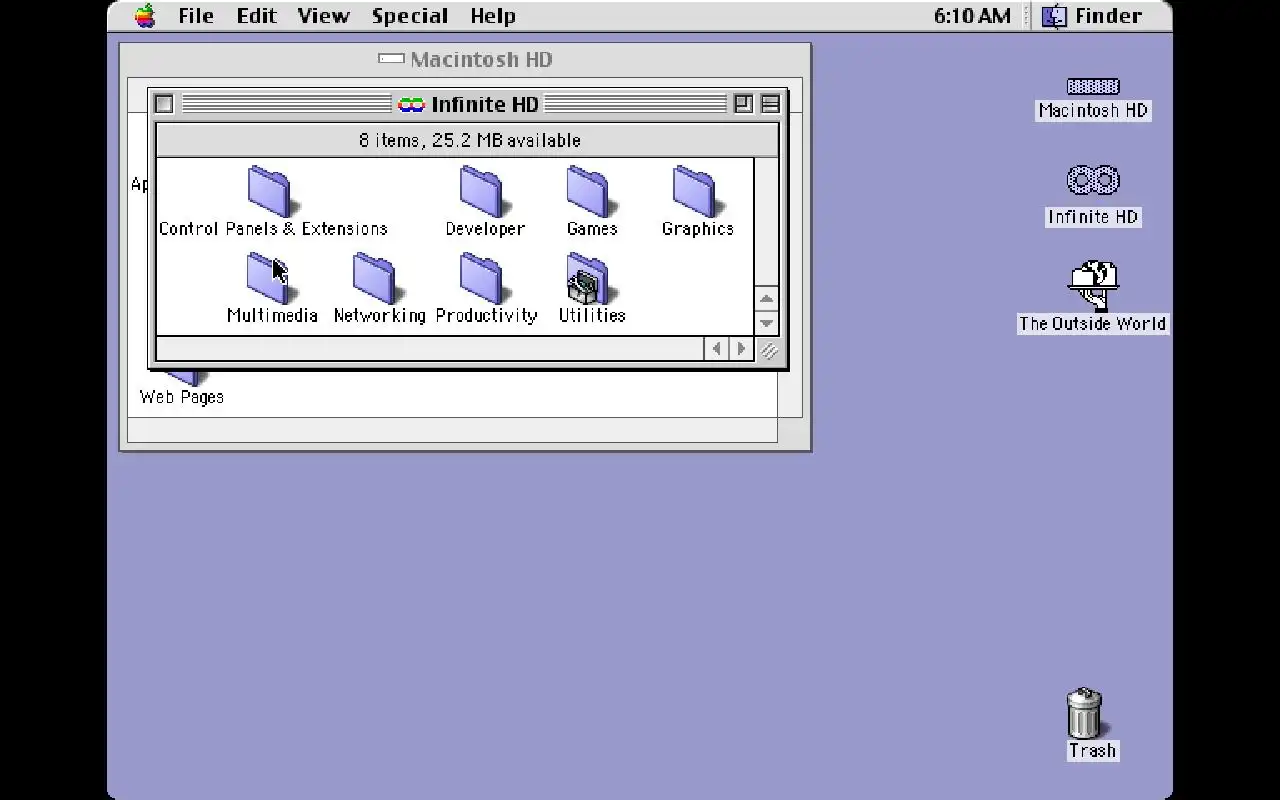Click the horizontal scroll left arrow
The height and width of the screenshot is (800, 1280).
pyautogui.click(x=716, y=349)
